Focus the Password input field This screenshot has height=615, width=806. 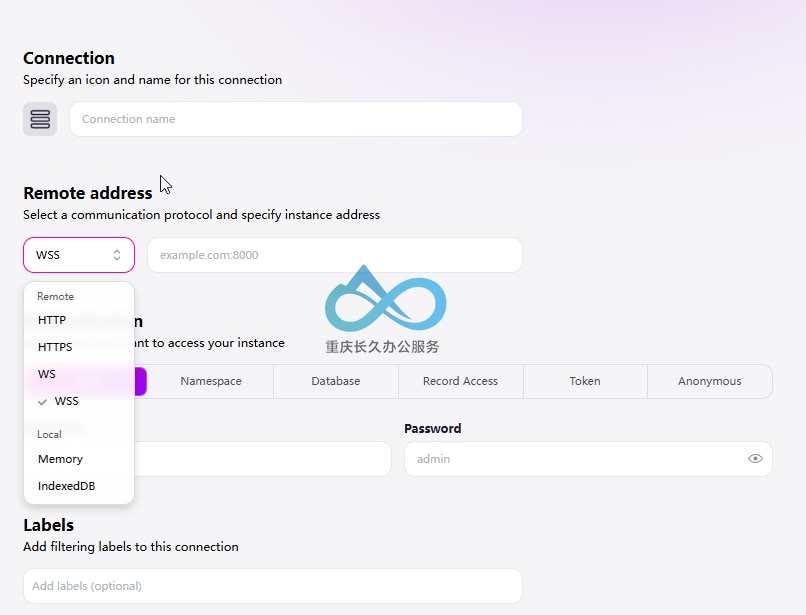pos(588,459)
